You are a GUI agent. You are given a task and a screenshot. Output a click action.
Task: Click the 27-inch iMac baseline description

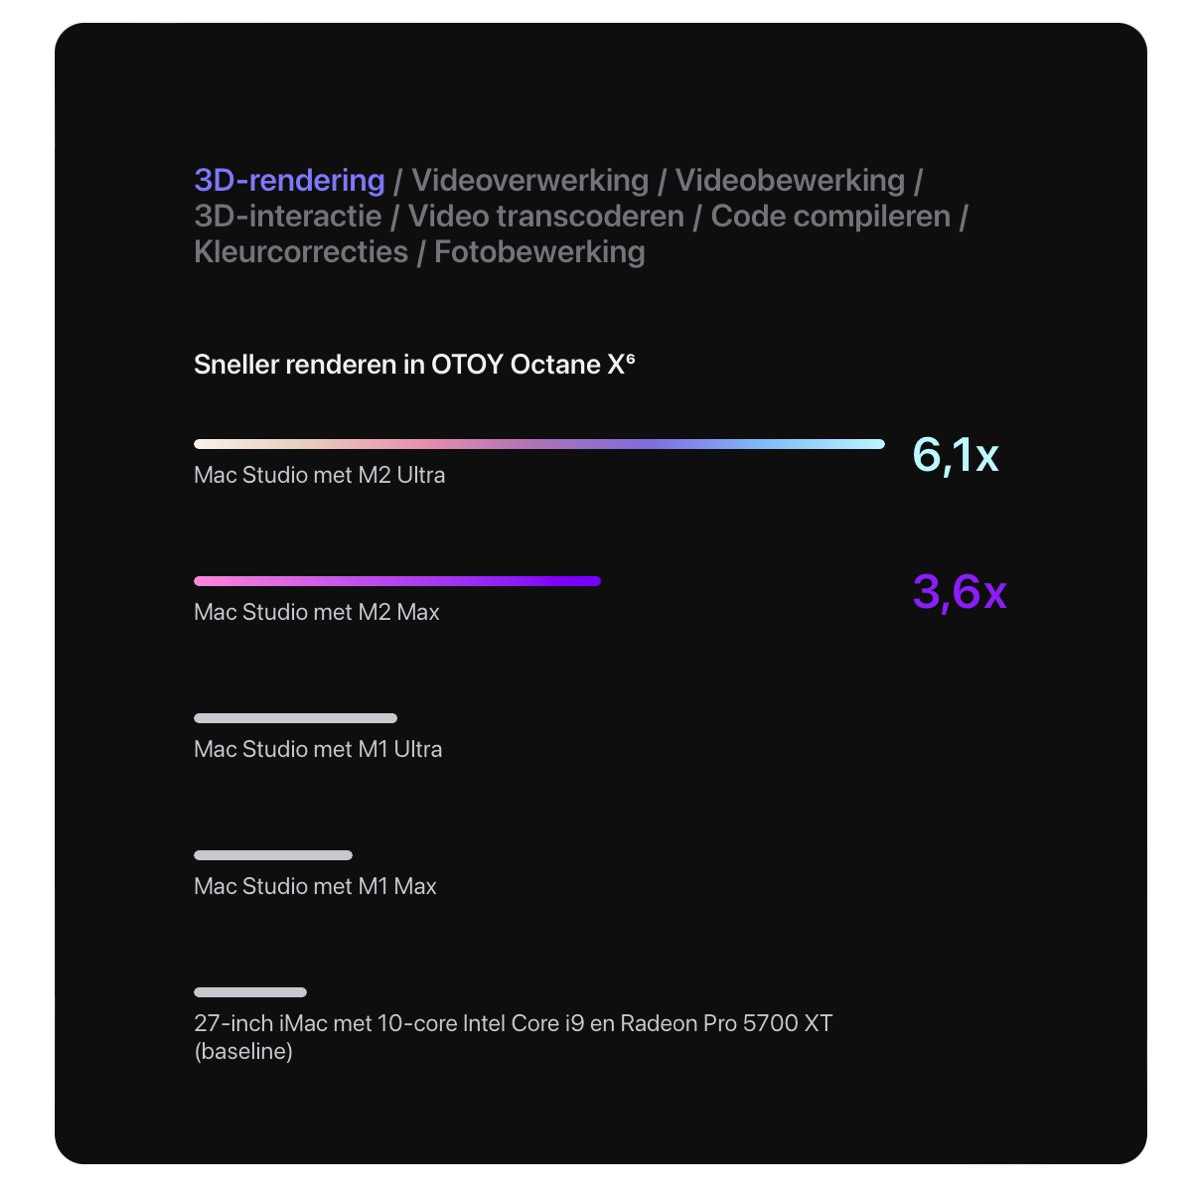pos(513,1037)
